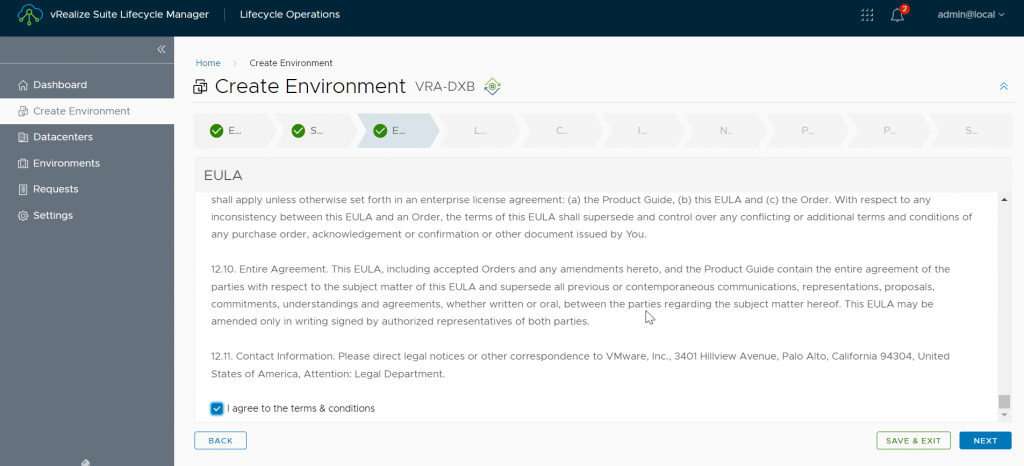Image resolution: width=1024 pixels, height=466 pixels.
Task: Click the SAVE & EXIT button
Action: point(913,441)
